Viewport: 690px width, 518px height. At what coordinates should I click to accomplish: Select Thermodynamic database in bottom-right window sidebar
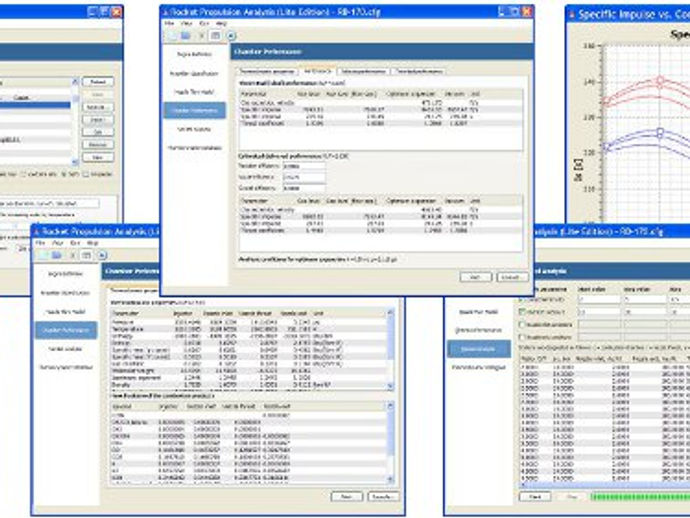[x=478, y=367]
